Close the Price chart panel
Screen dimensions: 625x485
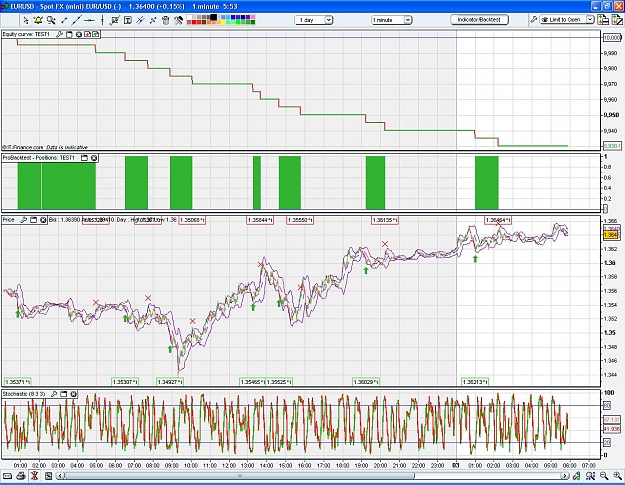43,220
